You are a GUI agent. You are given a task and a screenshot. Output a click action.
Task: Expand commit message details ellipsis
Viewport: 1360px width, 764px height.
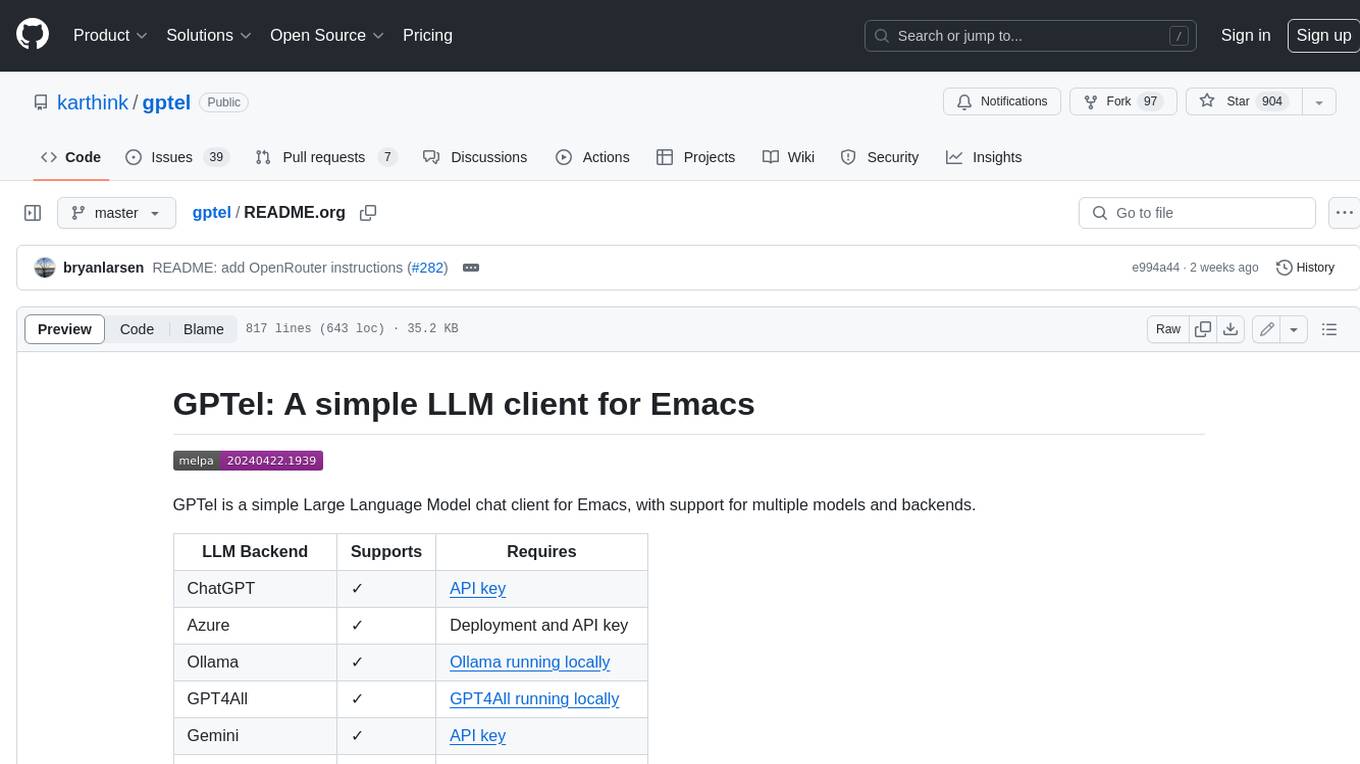point(471,268)
